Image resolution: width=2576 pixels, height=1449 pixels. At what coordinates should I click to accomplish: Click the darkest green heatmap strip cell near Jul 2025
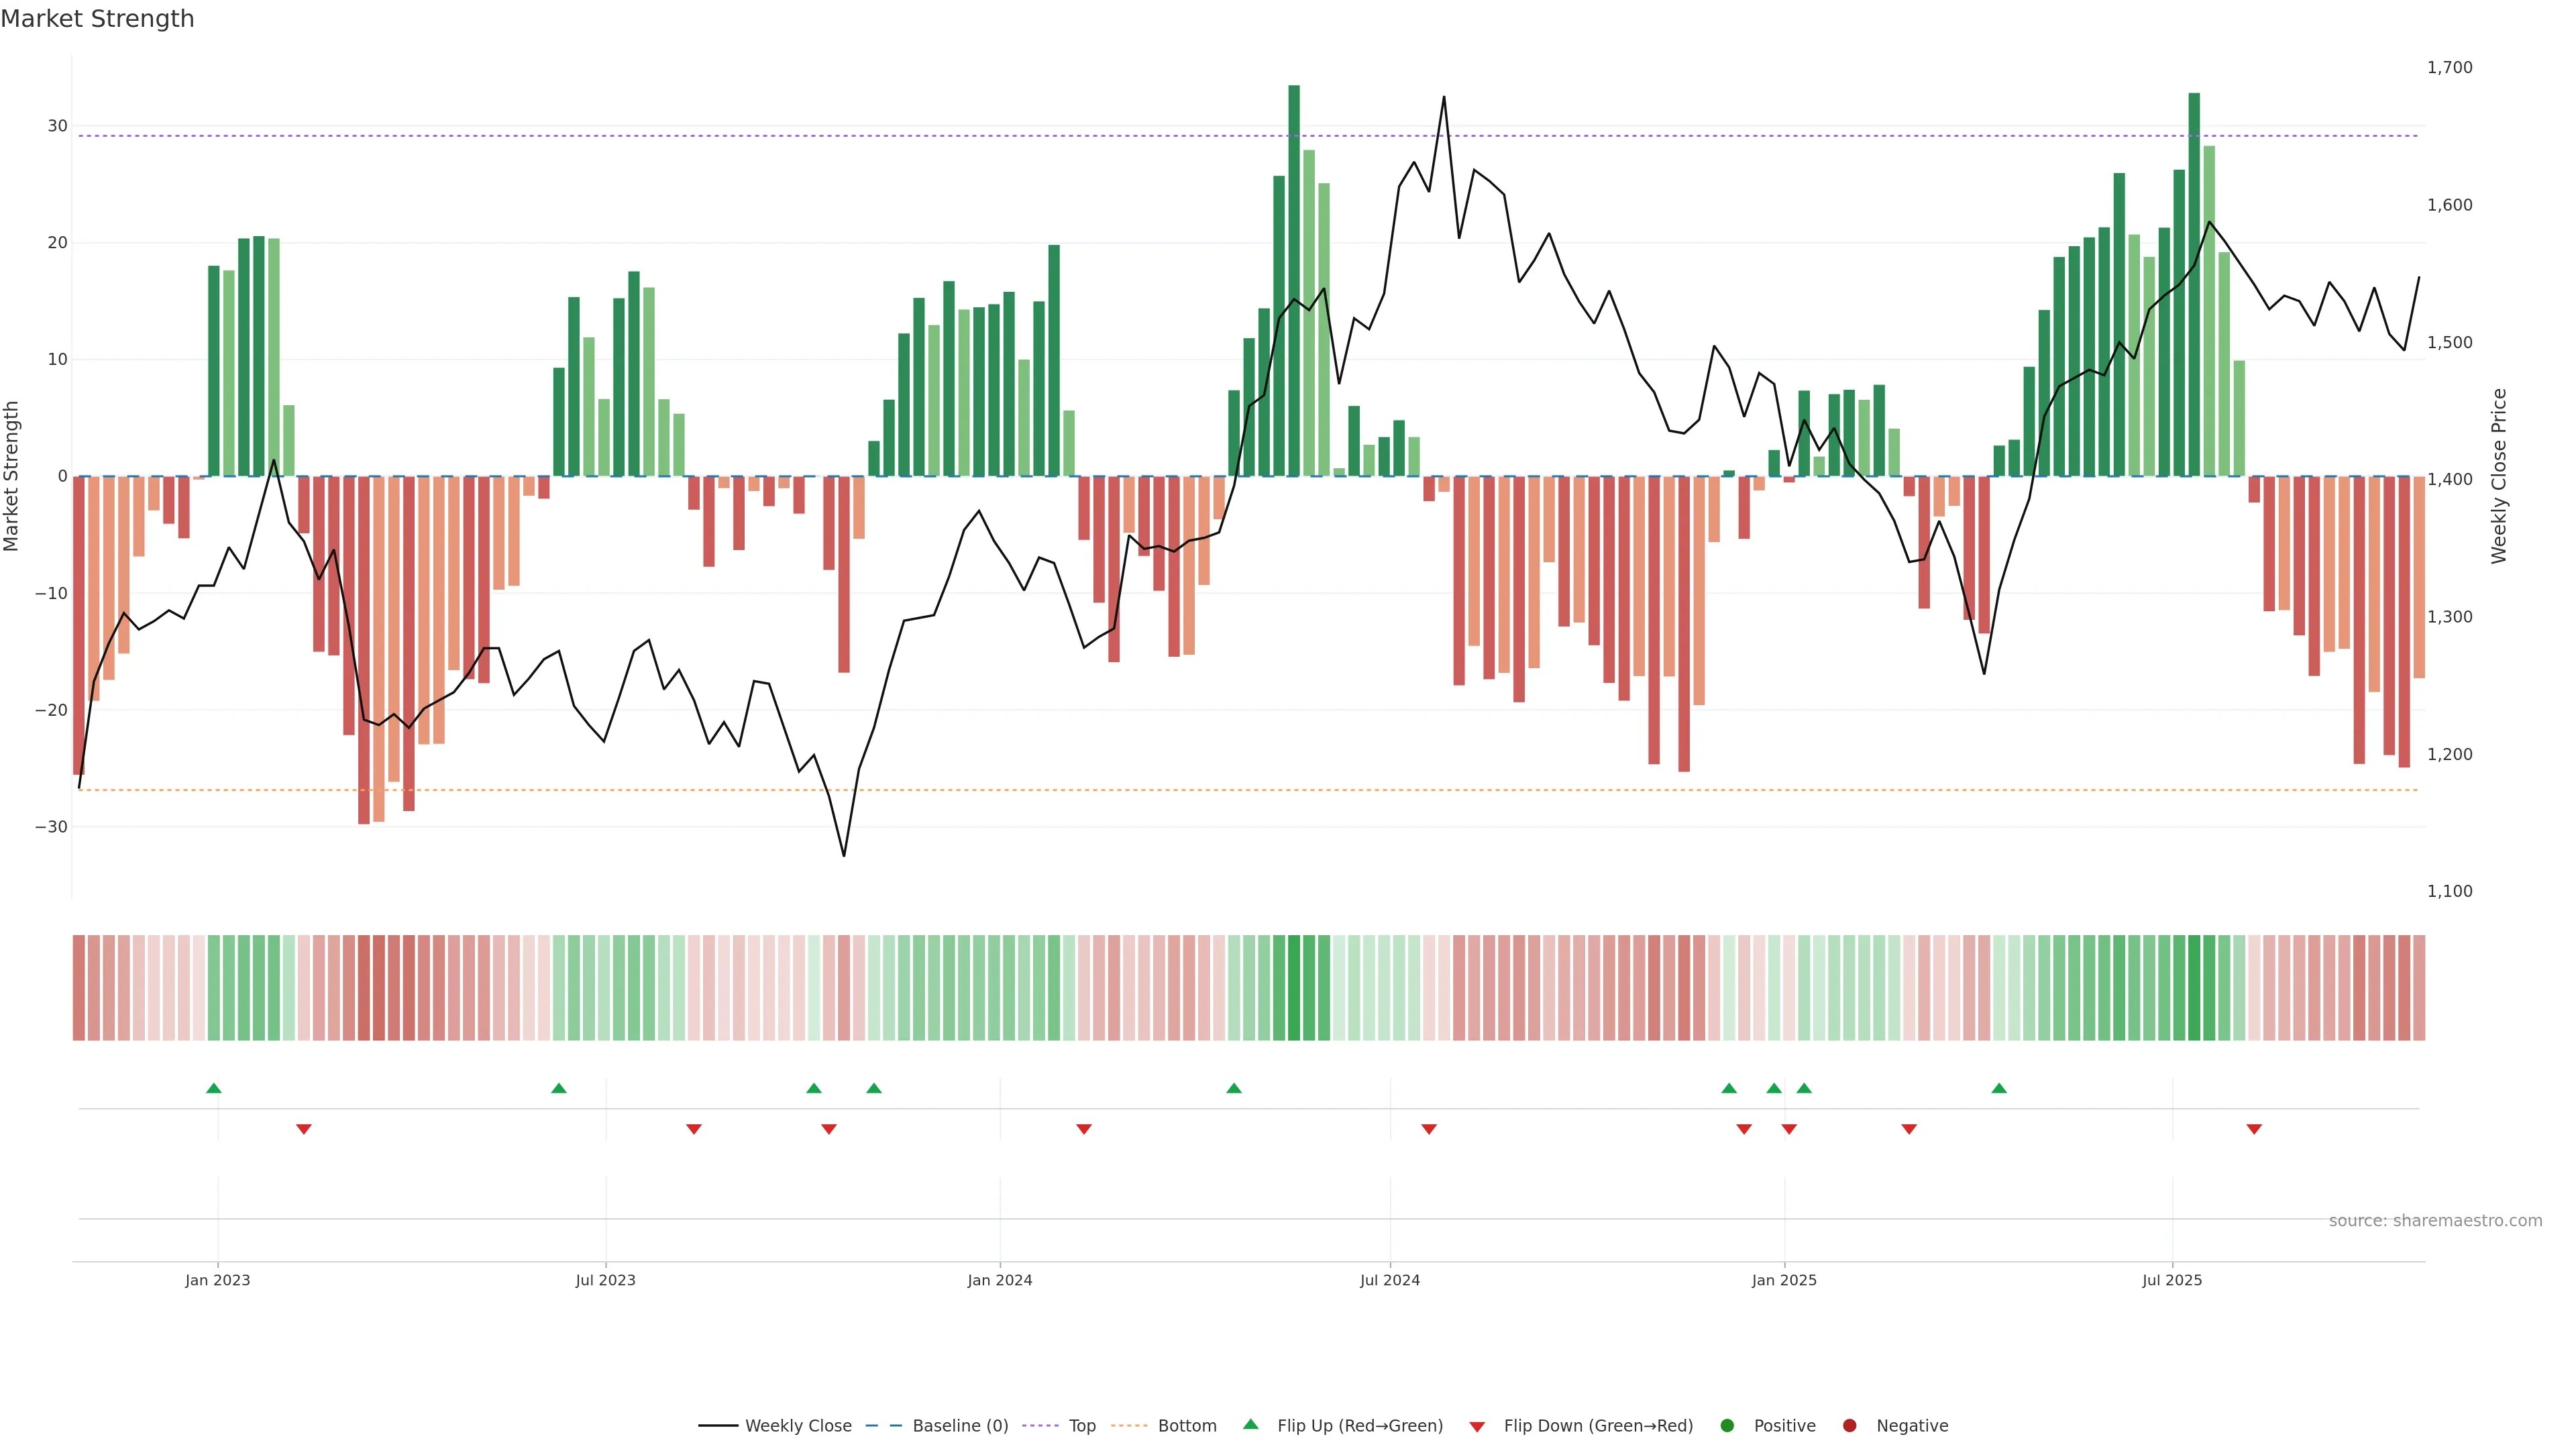pyautogui.click(x=2194, y=988)
